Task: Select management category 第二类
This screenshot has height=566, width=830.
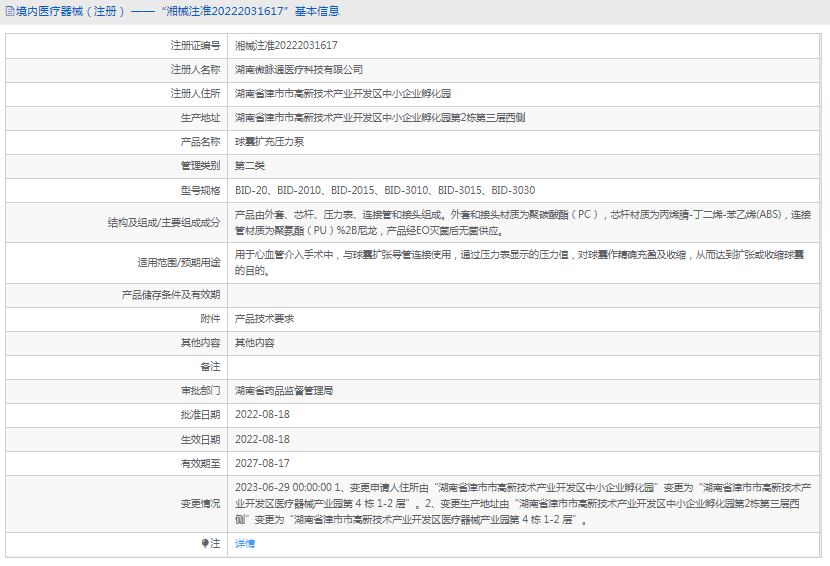Action: click(249, 166)
